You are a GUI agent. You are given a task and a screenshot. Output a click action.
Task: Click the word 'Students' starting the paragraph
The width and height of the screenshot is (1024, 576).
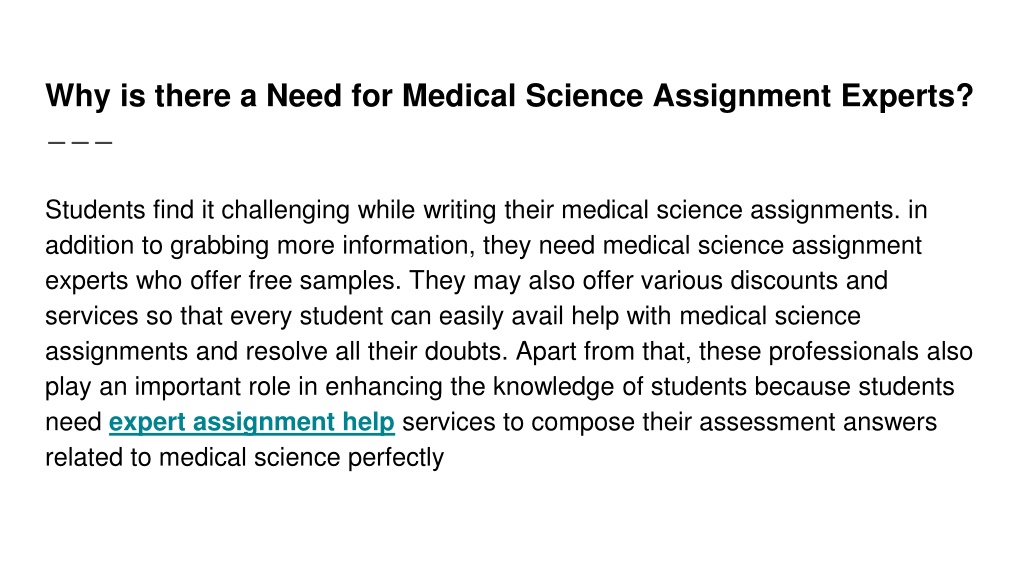click(95, 210)
